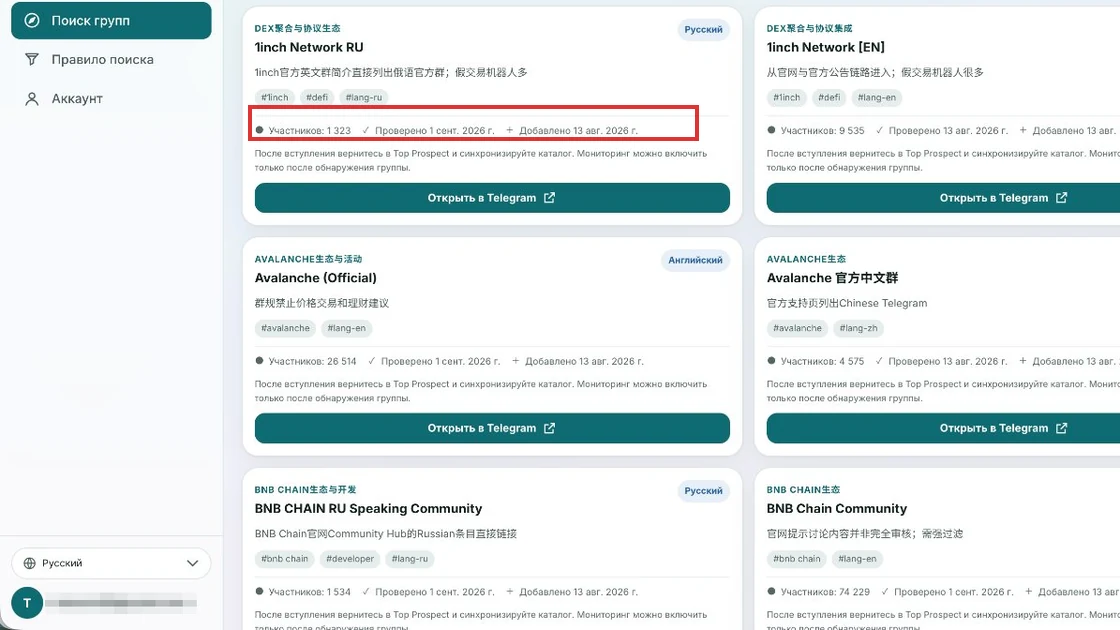Screen dimensions: 1120x630
Task: Click #lang-ru tag on BNB CHAIN RU Speaking Community
Action: [410, 559]
